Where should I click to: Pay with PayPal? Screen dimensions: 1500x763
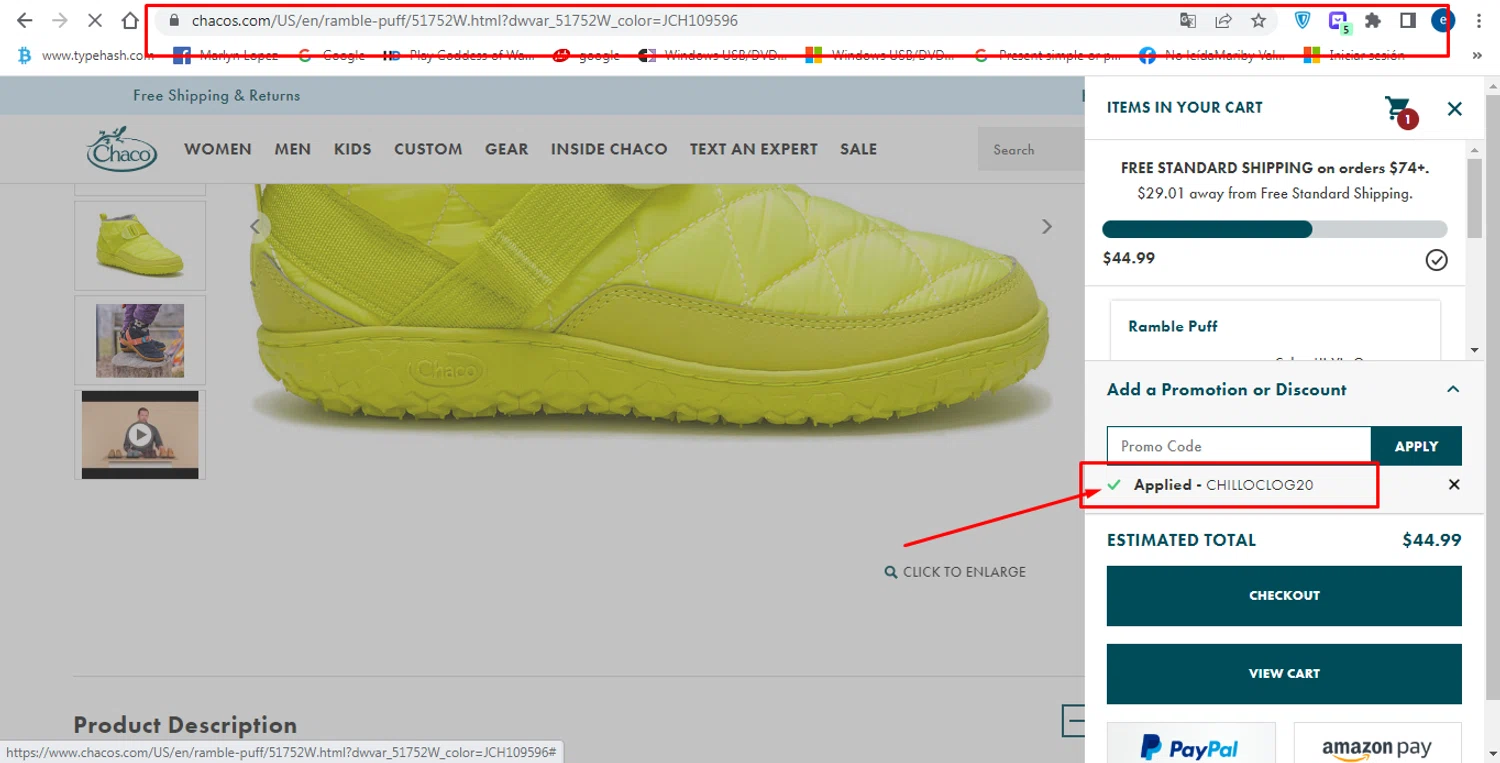1191,743
